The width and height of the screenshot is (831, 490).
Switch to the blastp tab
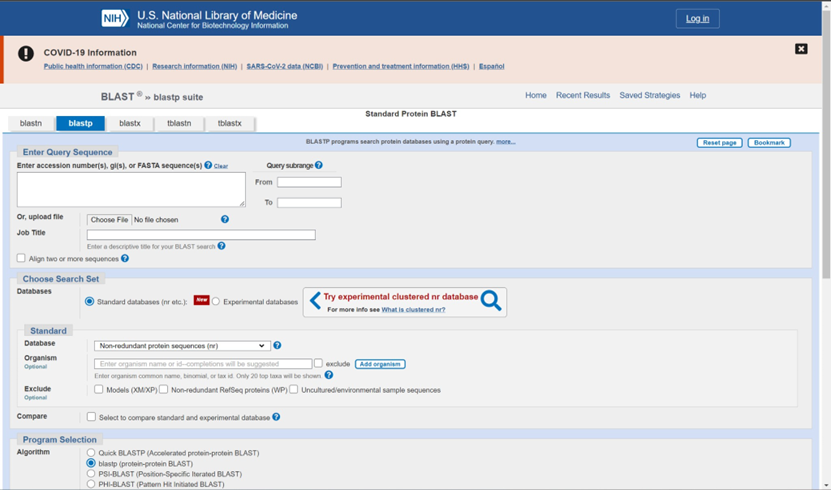tap(81, 123)
